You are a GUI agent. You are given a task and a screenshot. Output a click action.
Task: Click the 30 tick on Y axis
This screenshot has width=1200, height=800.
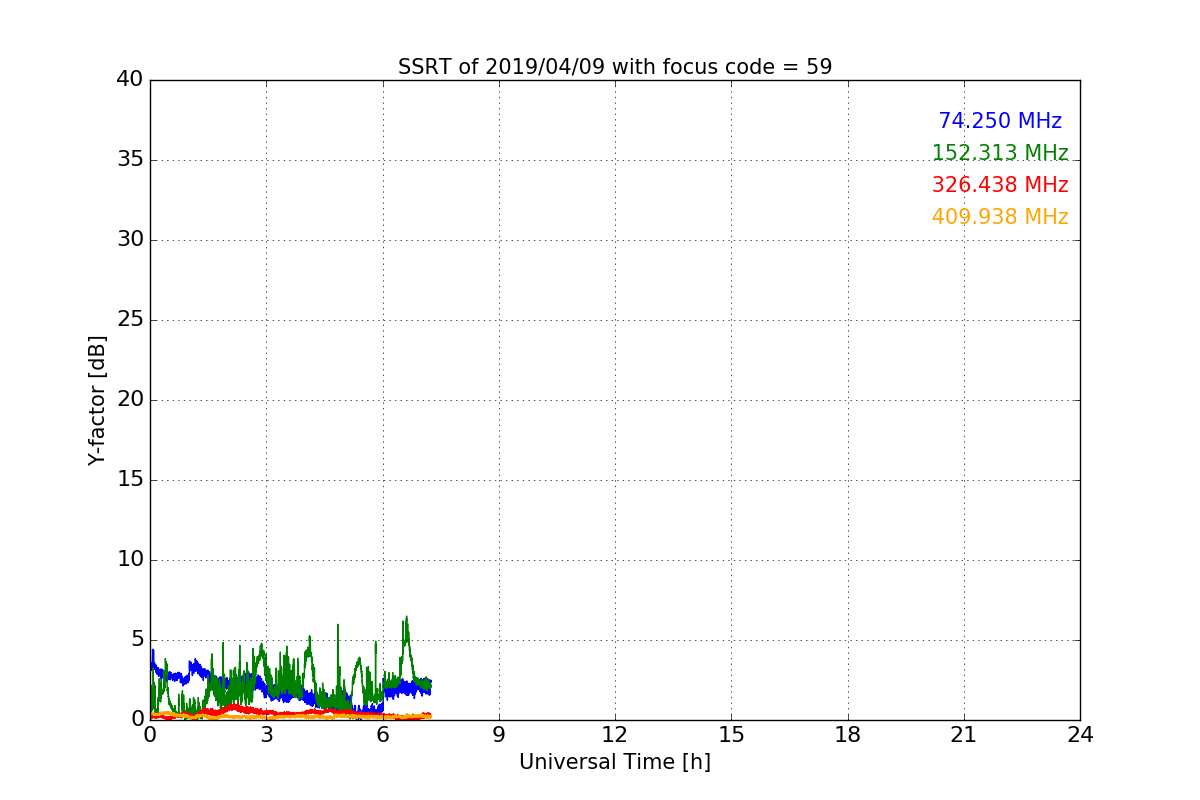pyautogui.click(x=130, y=240)
